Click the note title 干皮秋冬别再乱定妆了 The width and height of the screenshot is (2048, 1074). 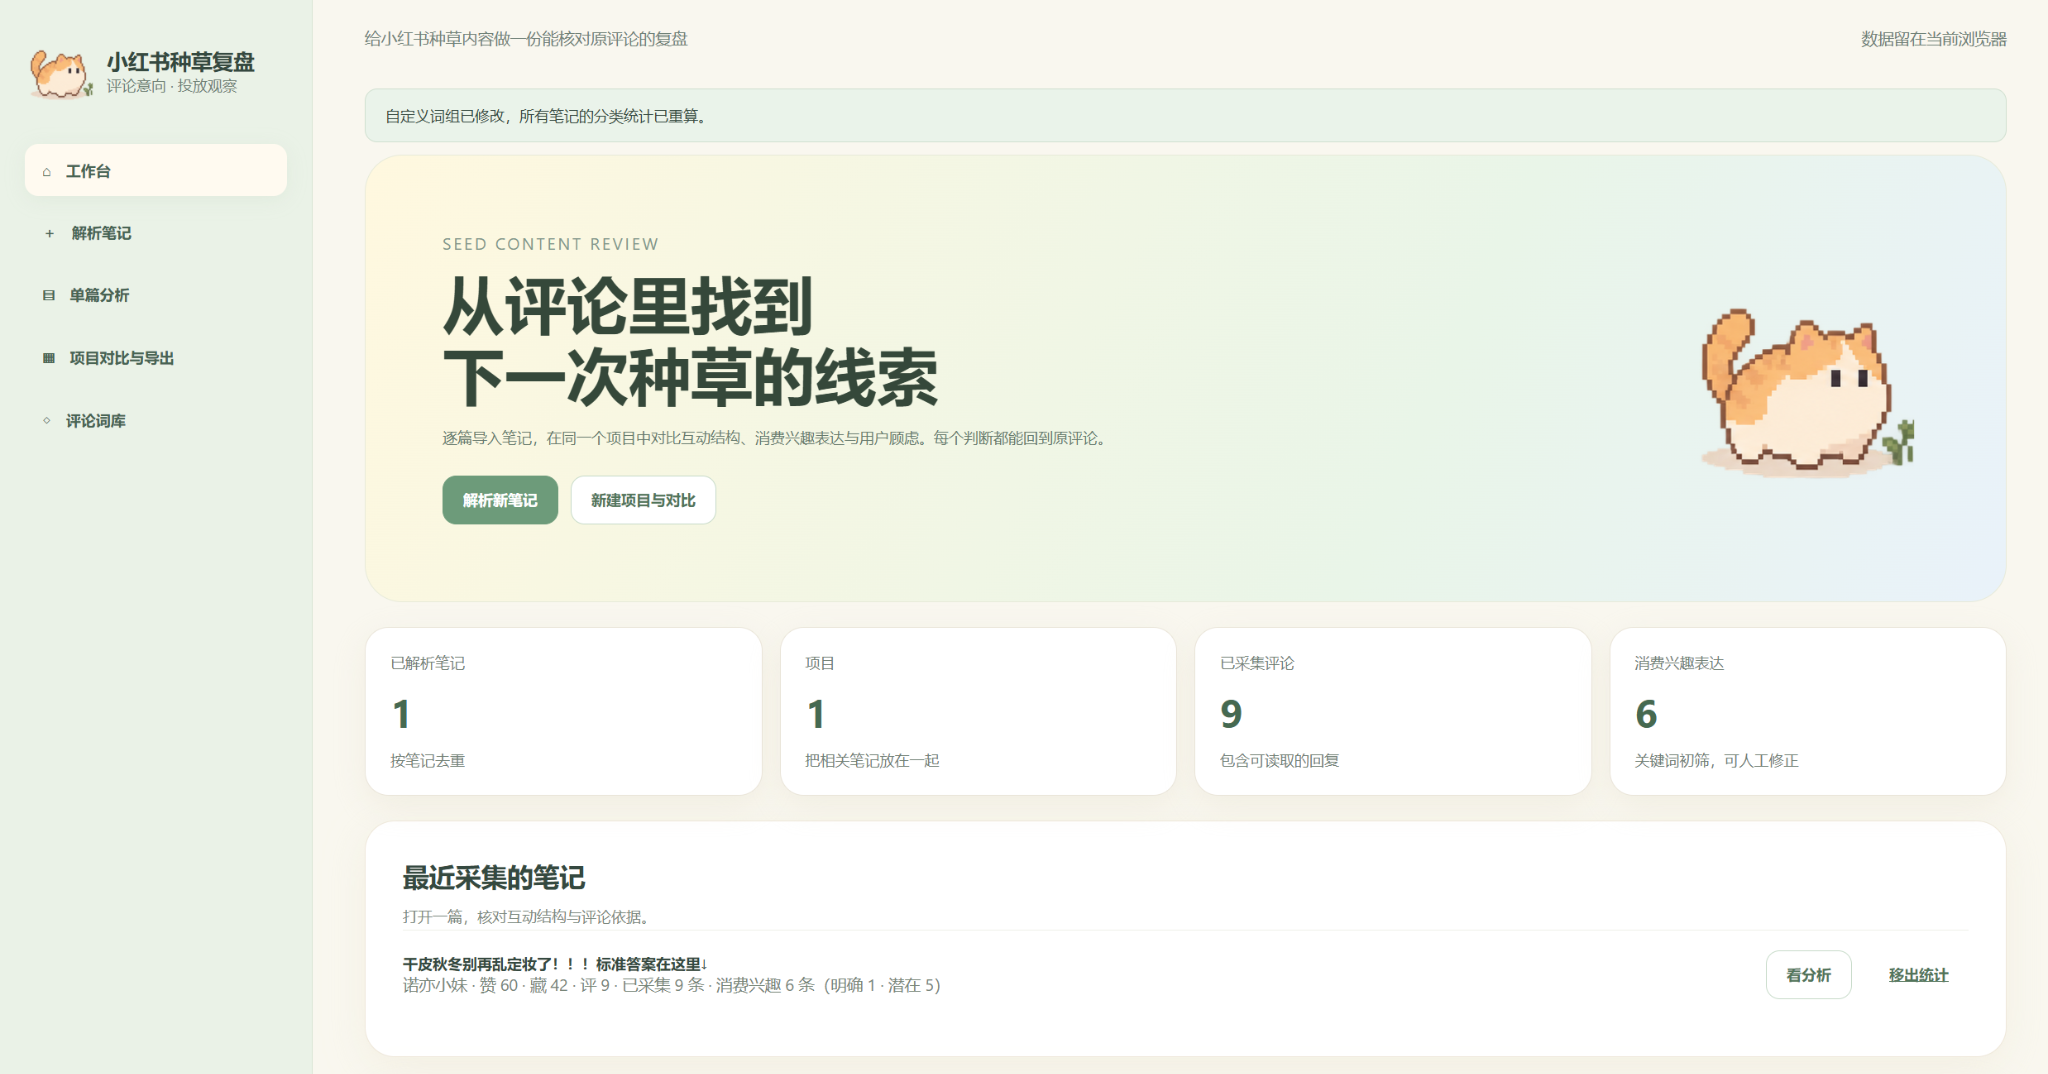pos(555,964)
